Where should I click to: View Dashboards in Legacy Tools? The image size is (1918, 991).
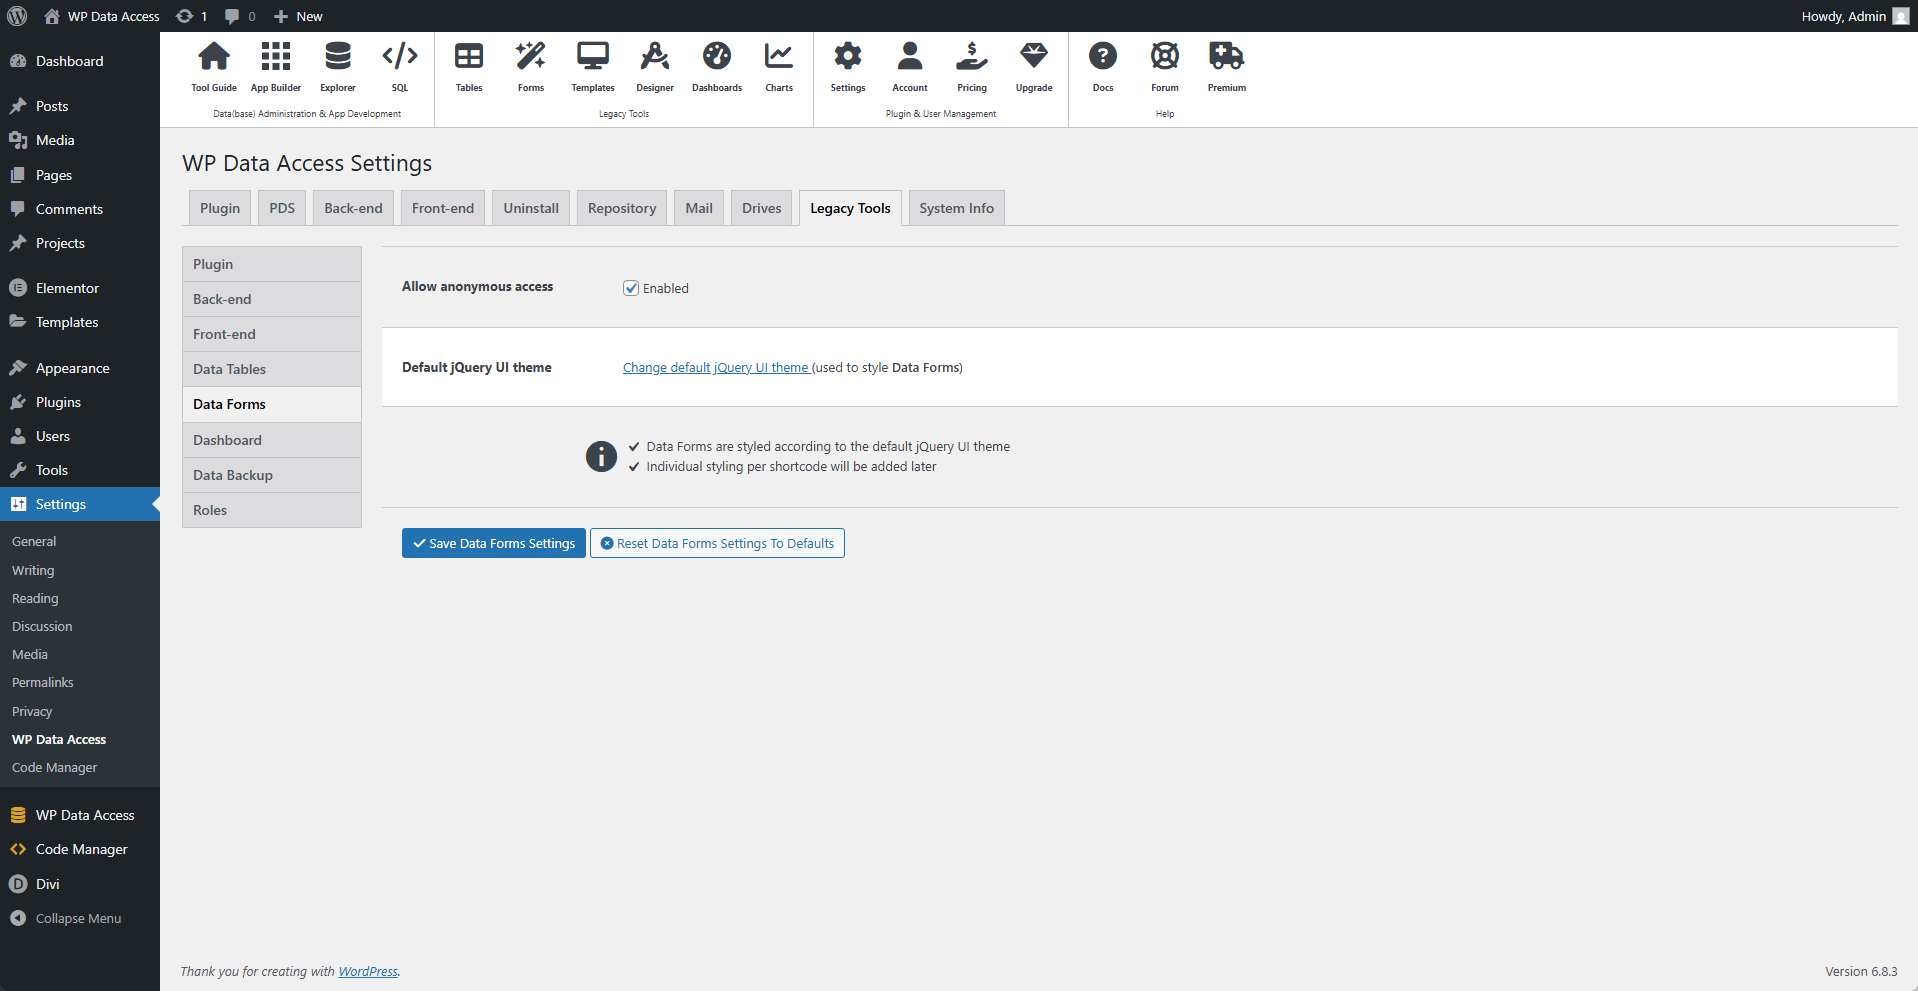[x=716, y=67]
